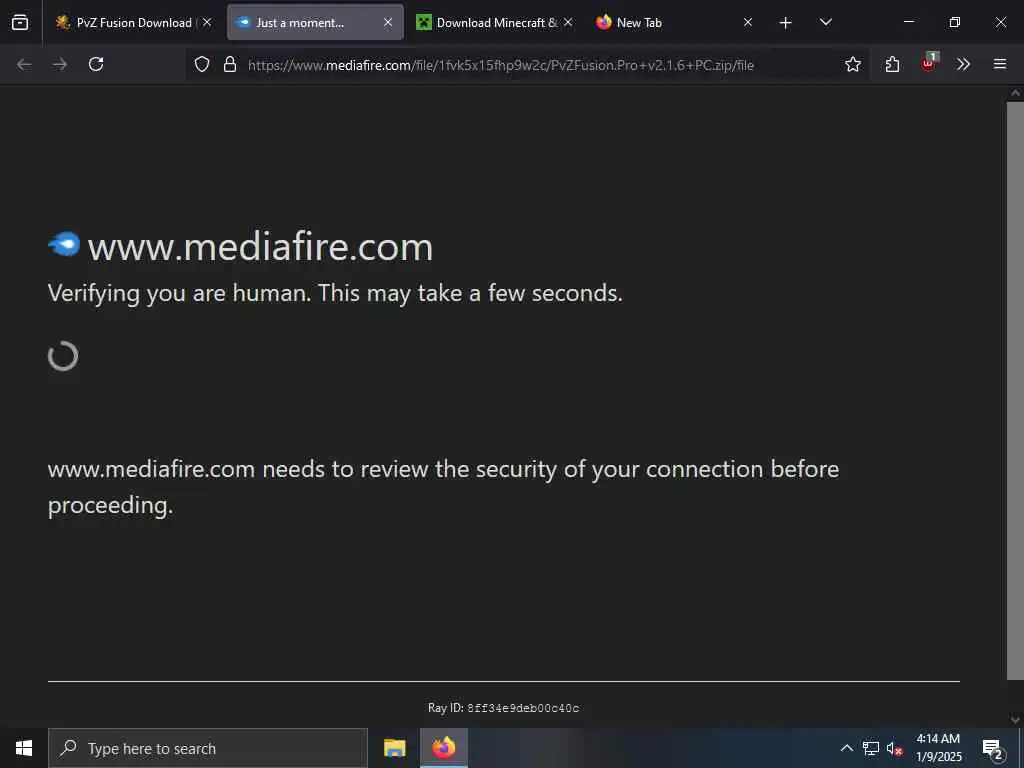1024x768 pixels.
Task: Reload the current page
Action: tap(96, 64)
